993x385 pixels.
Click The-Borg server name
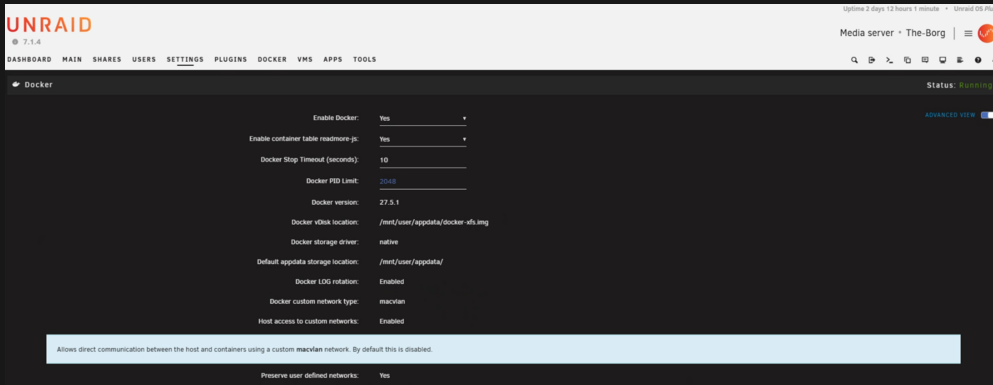click(x=925, y=33)
